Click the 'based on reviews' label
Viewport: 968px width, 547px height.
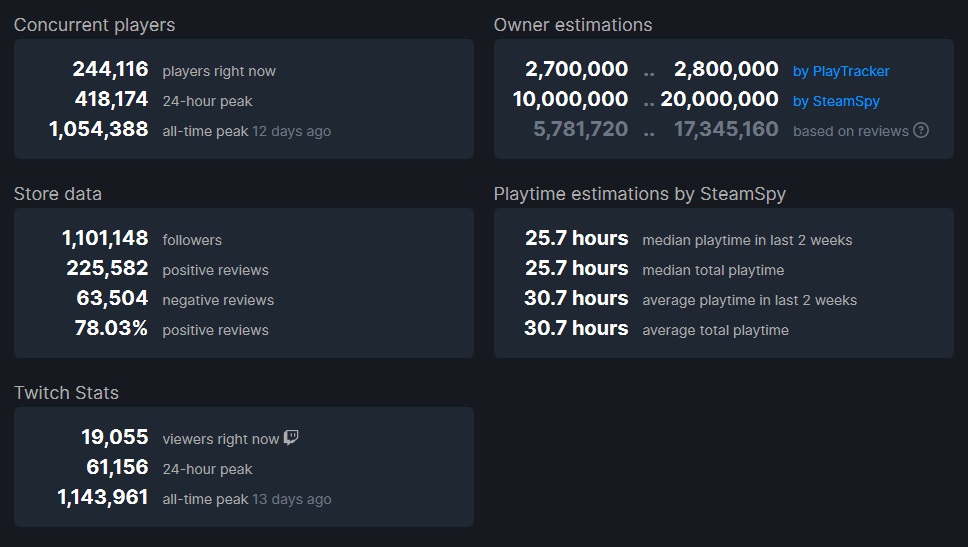pyautogui.click(x=850, y=131)
